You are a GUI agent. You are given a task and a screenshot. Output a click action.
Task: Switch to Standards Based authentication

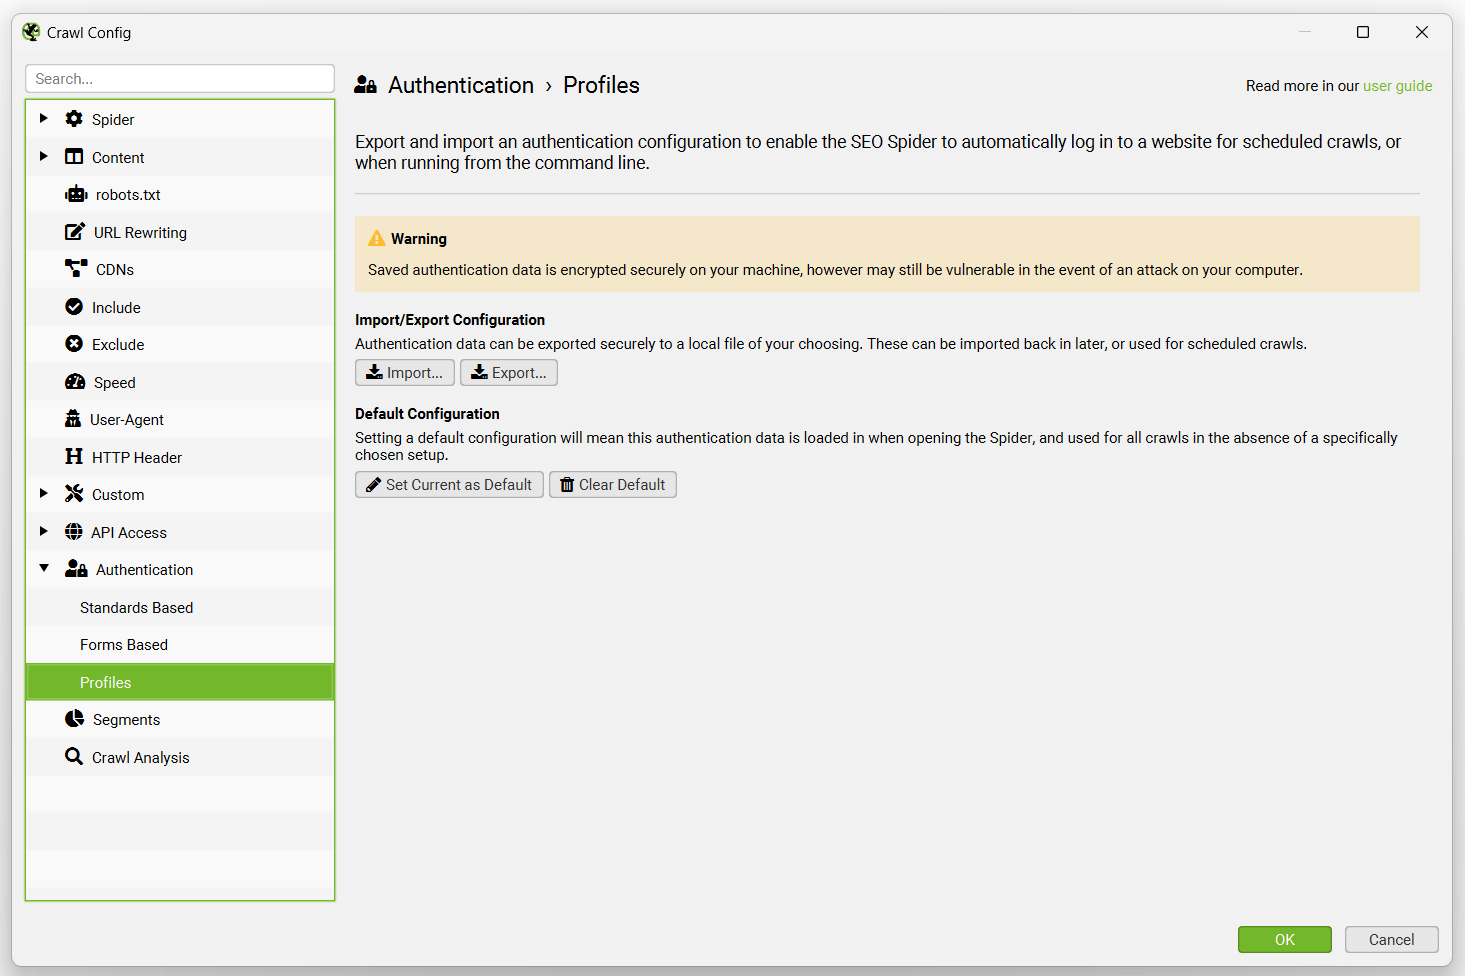pyautogui.click(x=137, y=607)
